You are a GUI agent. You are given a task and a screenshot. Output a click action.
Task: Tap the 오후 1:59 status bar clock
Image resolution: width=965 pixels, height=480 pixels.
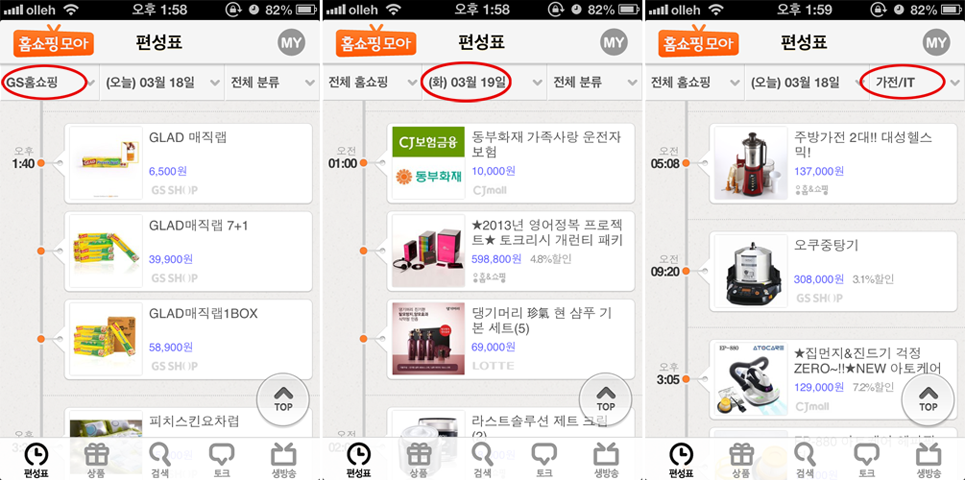tap(804, 9)
